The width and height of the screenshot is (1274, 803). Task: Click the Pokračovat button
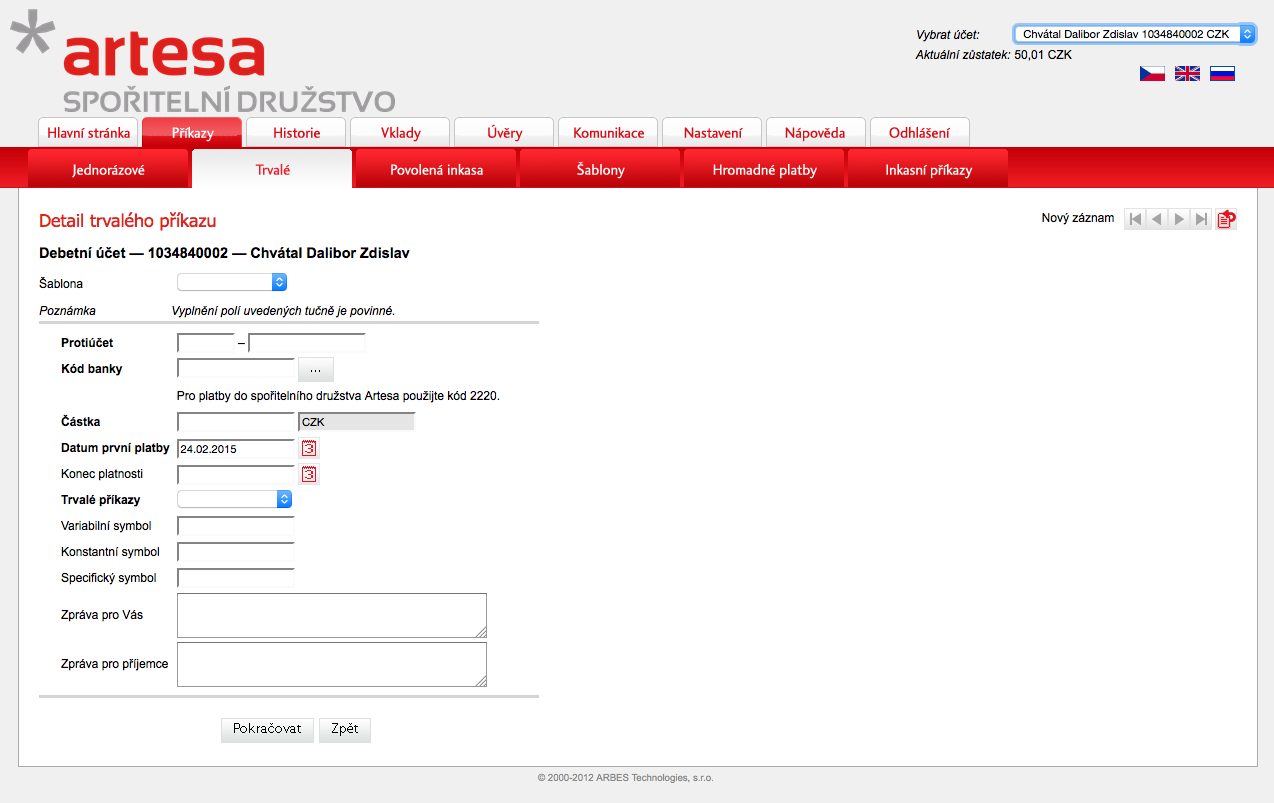[267, 729]
